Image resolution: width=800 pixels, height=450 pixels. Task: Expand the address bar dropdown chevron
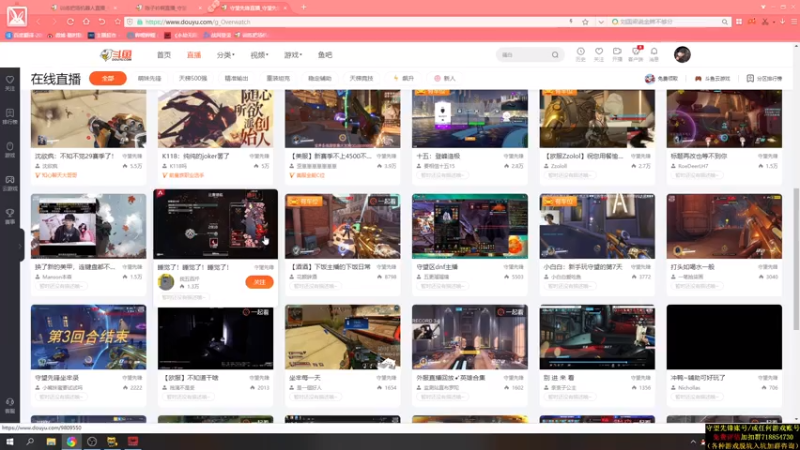point(601,22)
